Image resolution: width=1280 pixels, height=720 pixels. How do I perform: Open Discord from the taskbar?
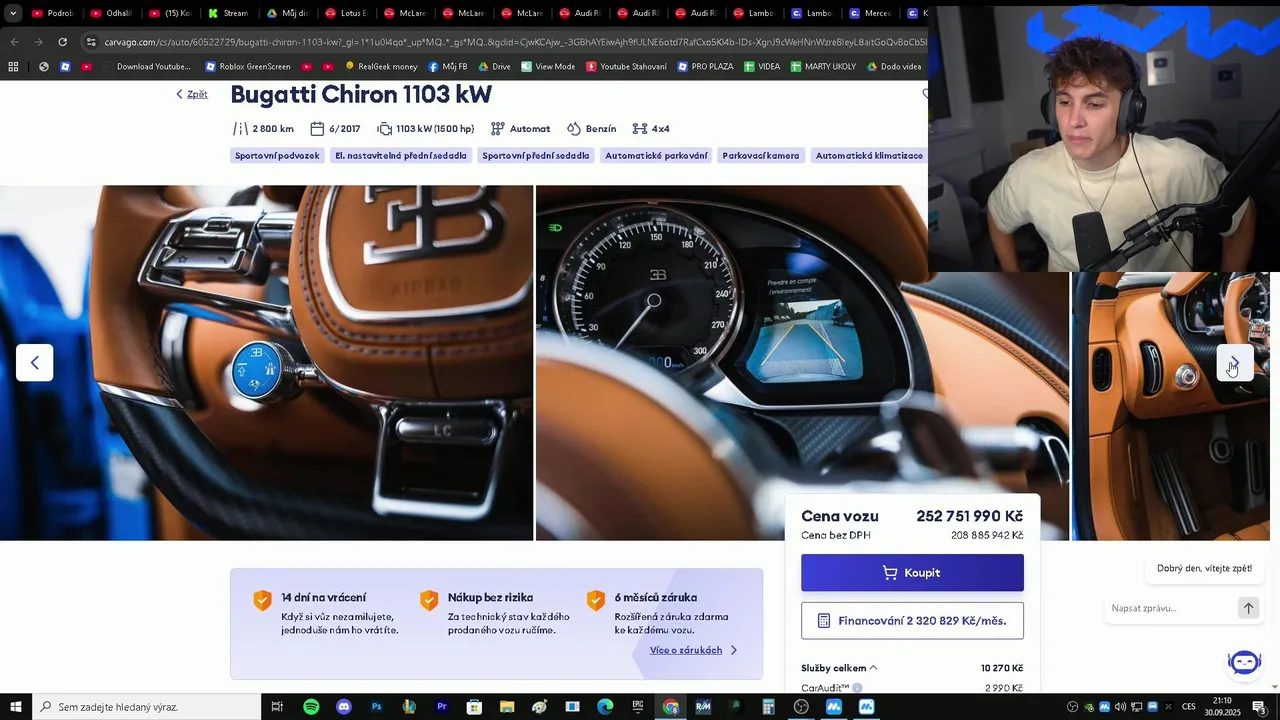pyautogui.click(x=344, y=707)
